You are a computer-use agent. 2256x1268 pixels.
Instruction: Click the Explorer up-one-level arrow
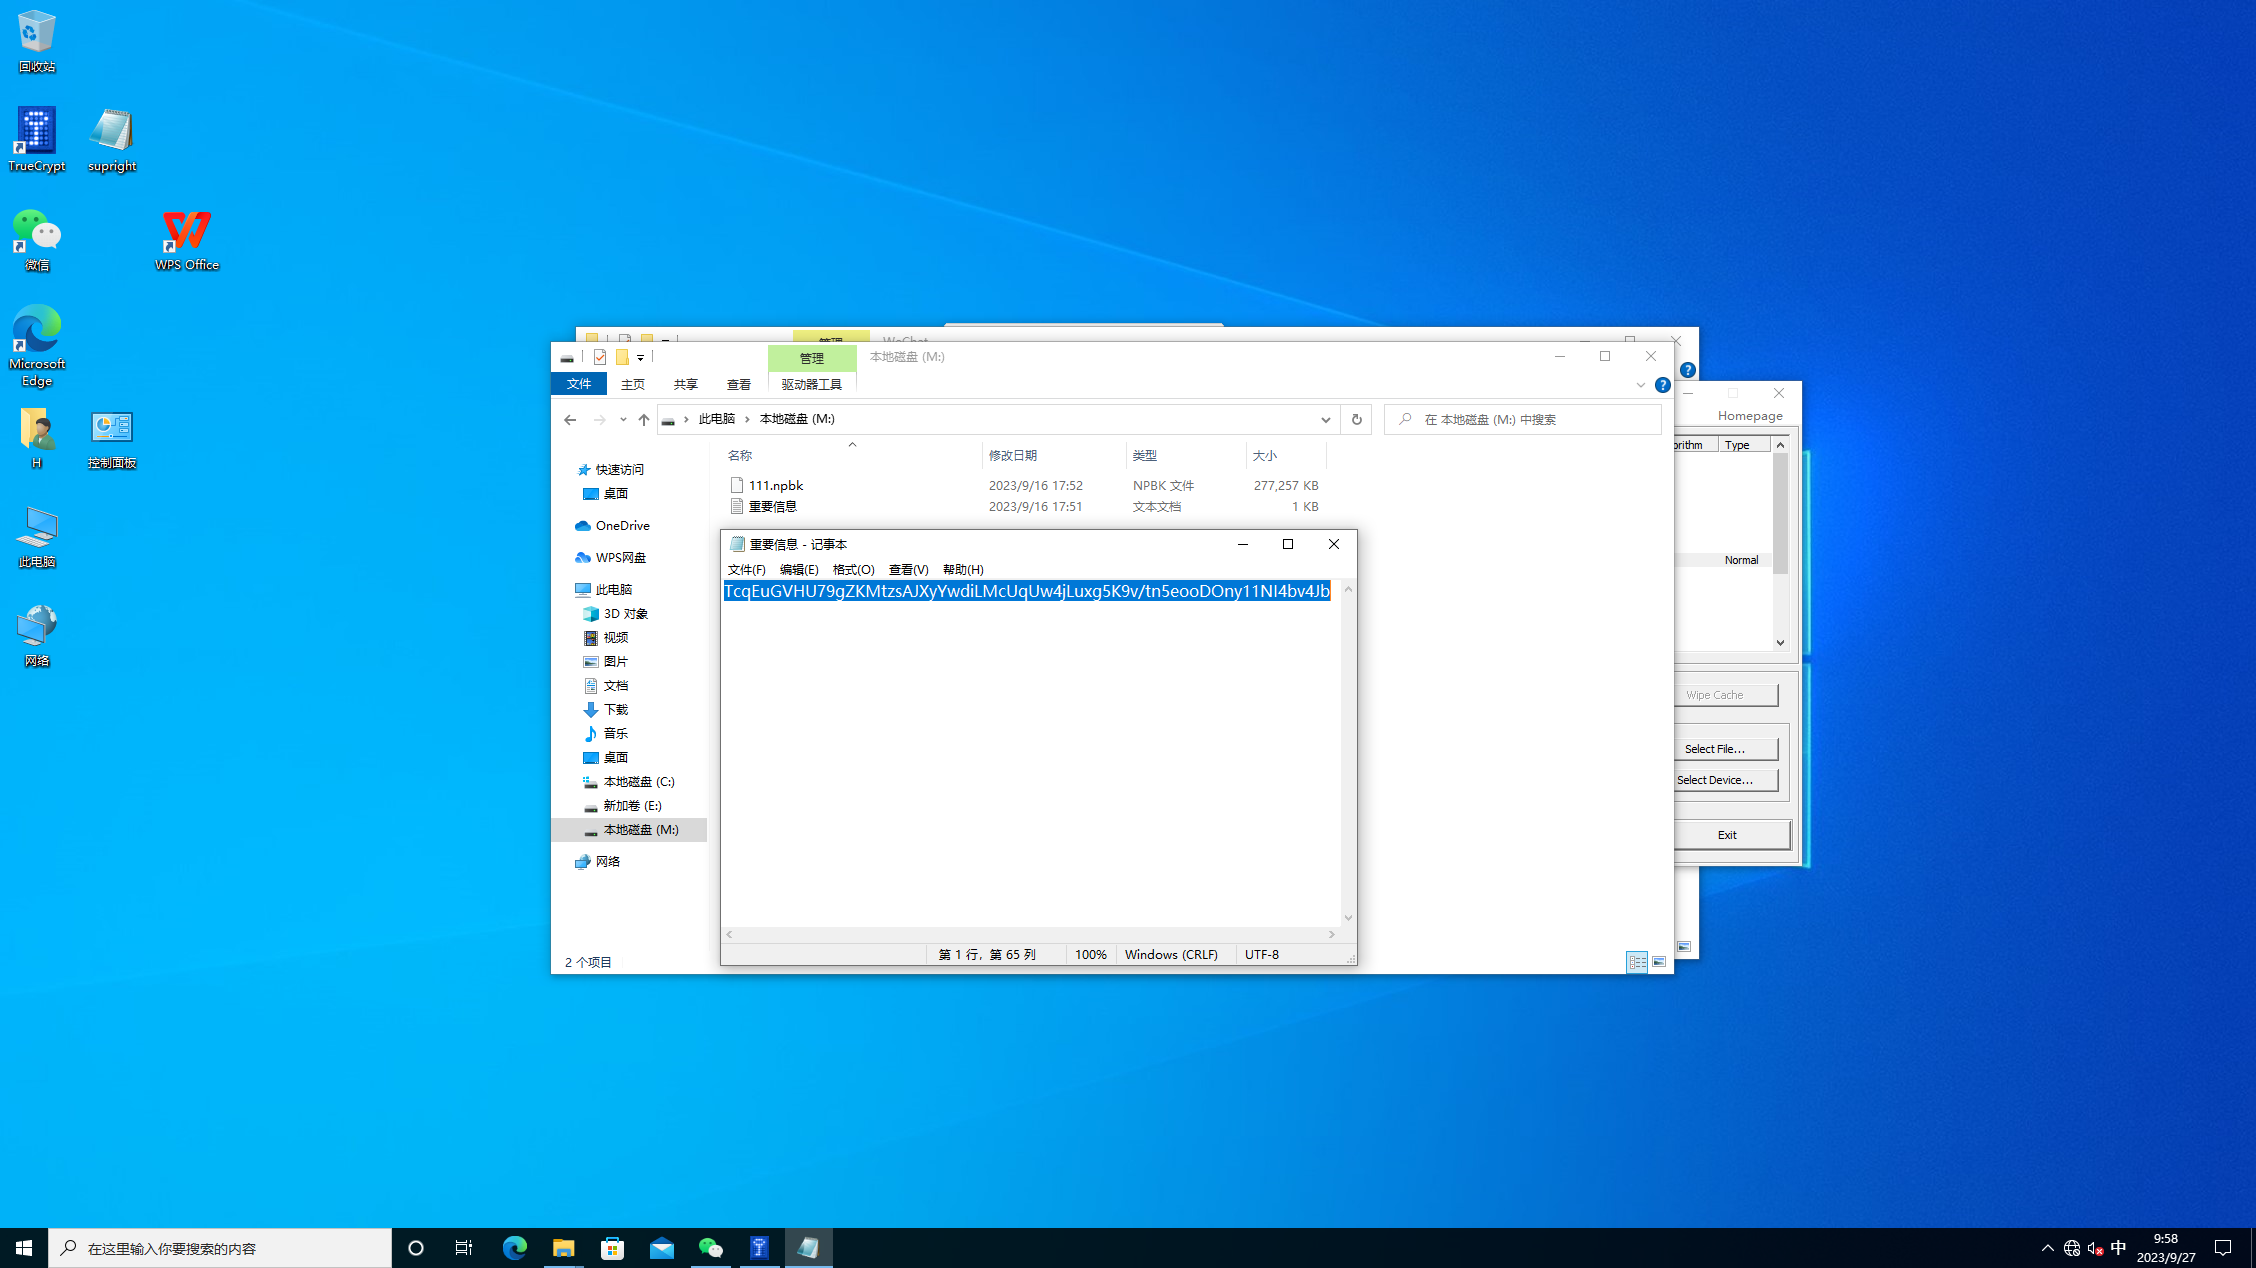tap(644, 420)
